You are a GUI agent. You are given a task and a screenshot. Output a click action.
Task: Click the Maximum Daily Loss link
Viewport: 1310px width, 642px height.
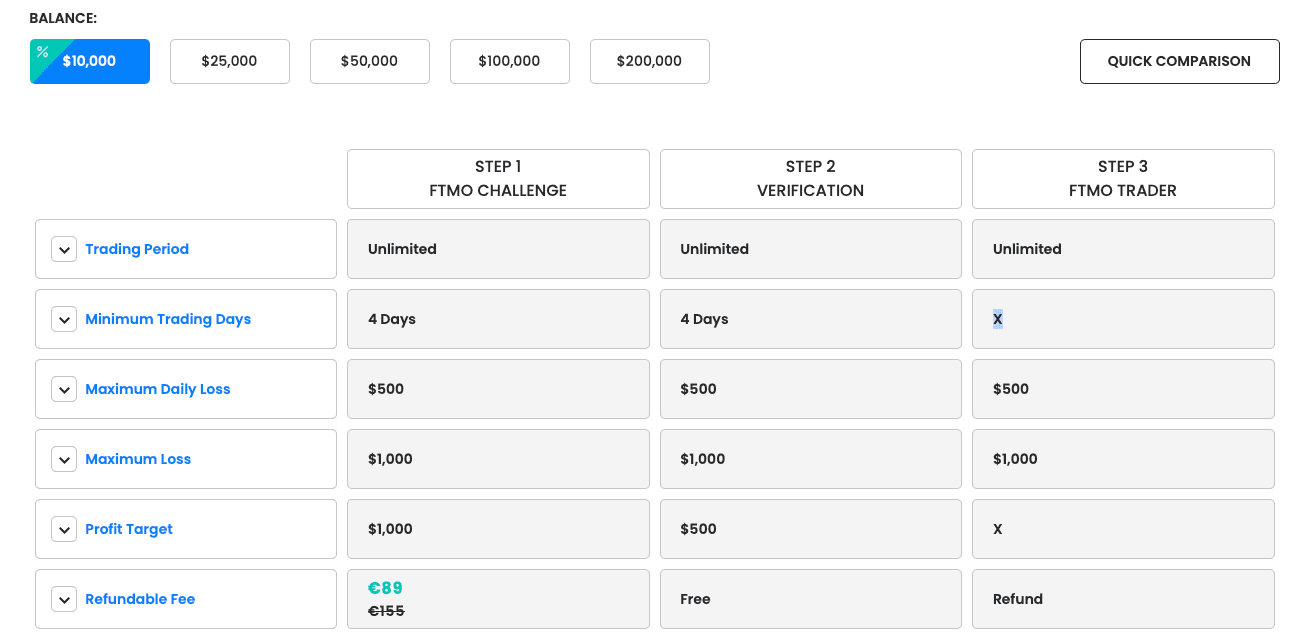tap(158, 389)
